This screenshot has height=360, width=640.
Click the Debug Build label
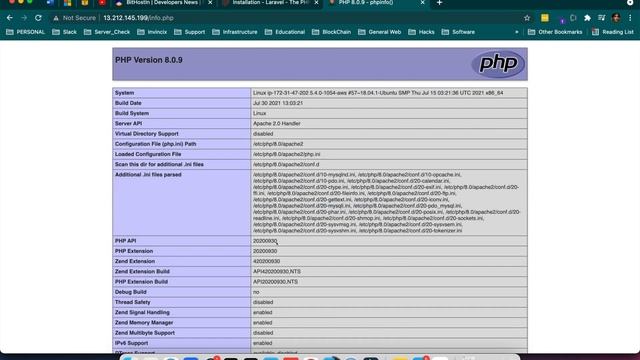pos(131,292)
